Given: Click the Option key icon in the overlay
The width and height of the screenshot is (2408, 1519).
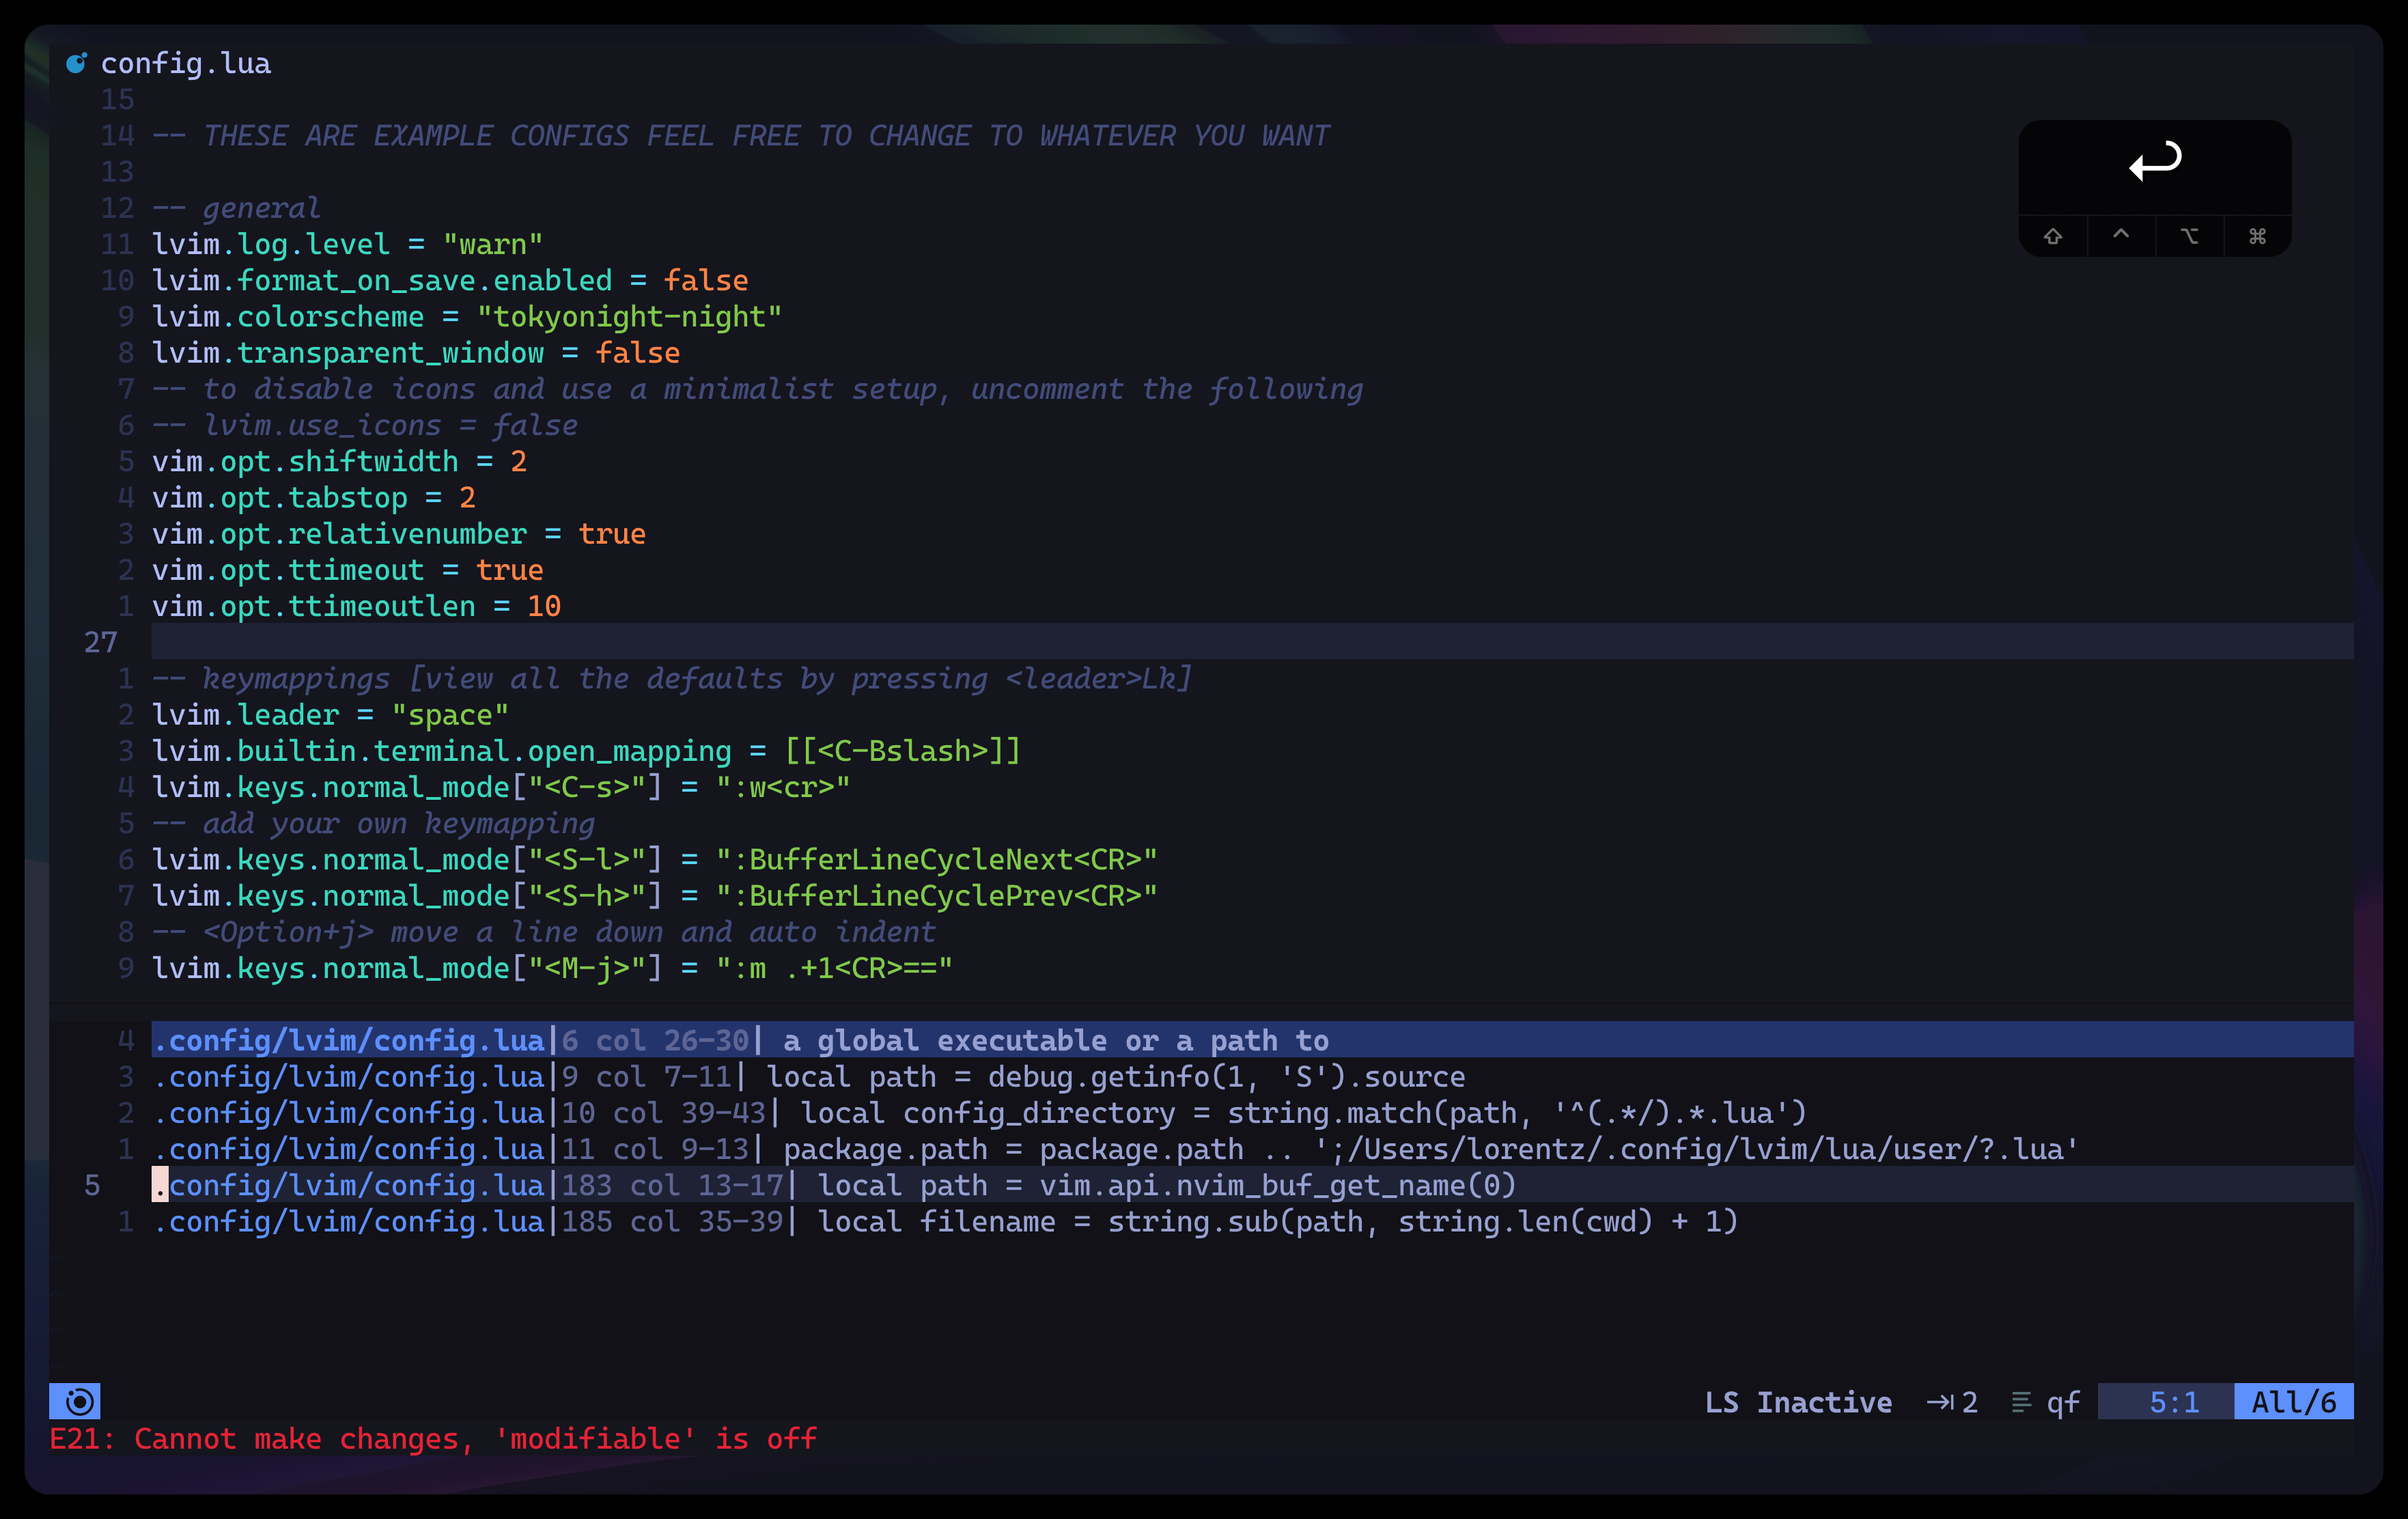Looking at the screenshot, I should [x=2189, y=237].
